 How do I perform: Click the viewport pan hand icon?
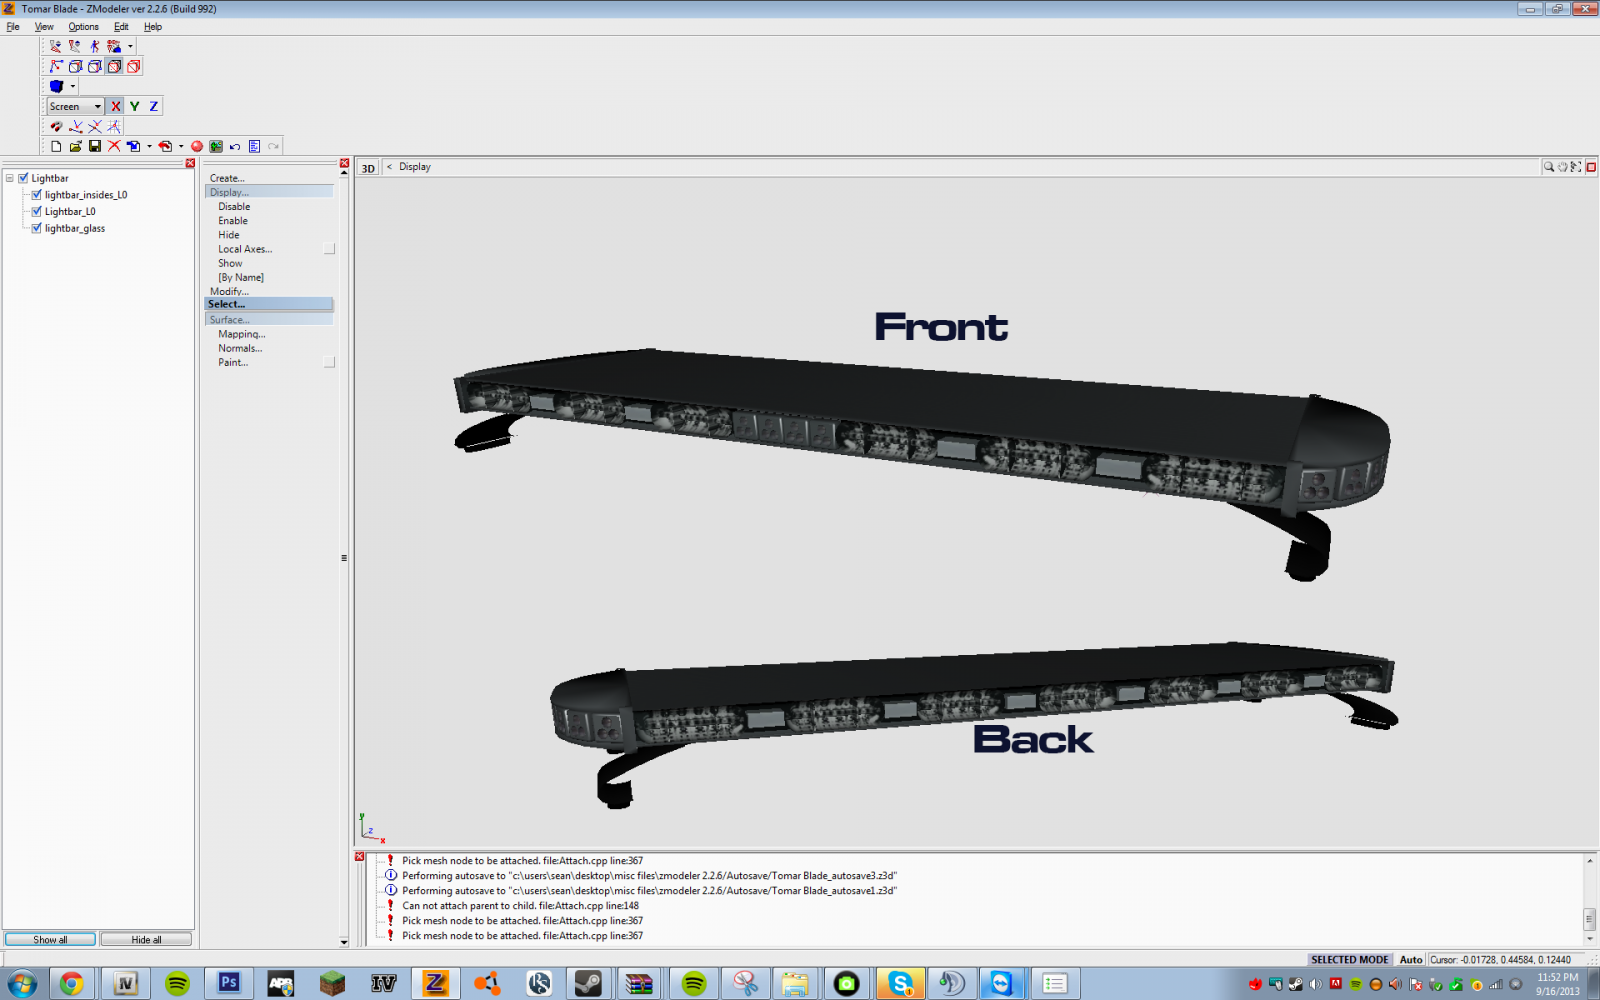click(1563, 167)
